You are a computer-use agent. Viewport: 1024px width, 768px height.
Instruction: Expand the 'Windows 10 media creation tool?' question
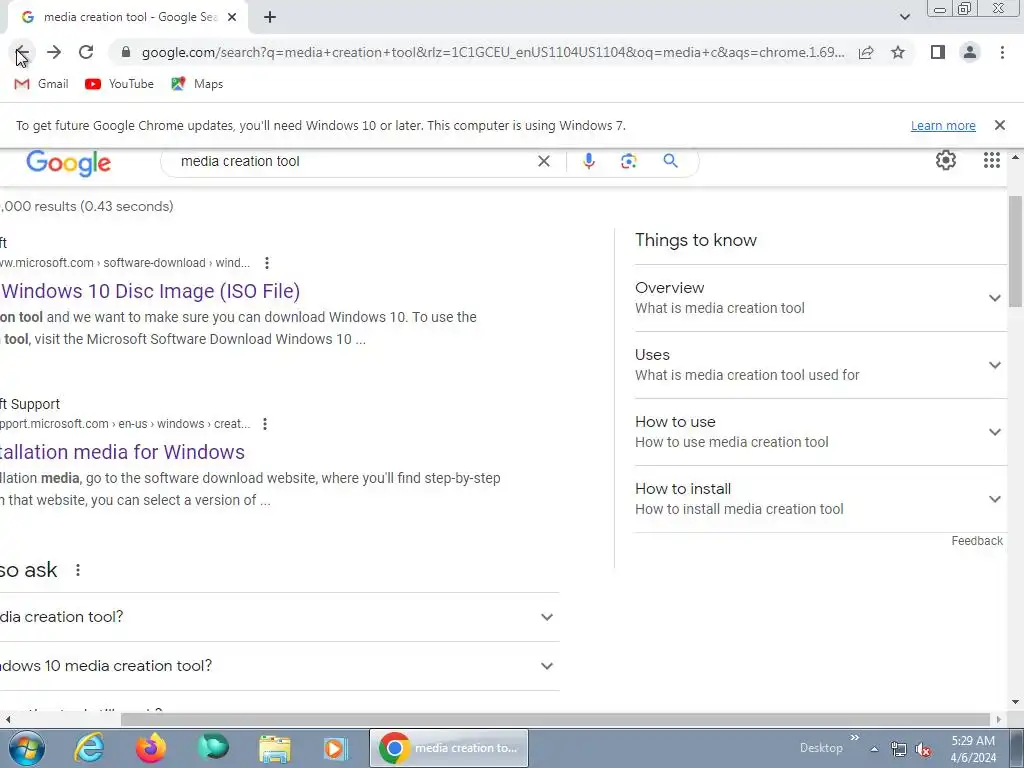pyautogui.click(x=280, y=666)
